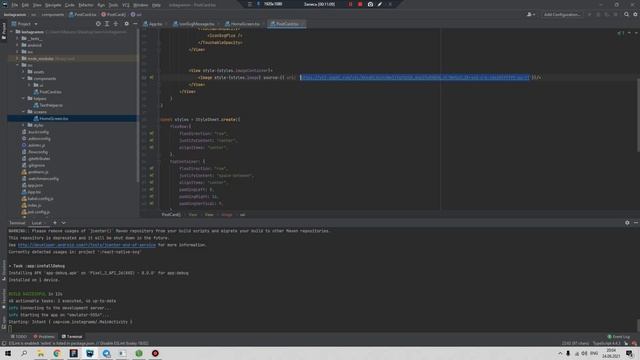Click gutter marker beside the Image source line

coord(151,77)
